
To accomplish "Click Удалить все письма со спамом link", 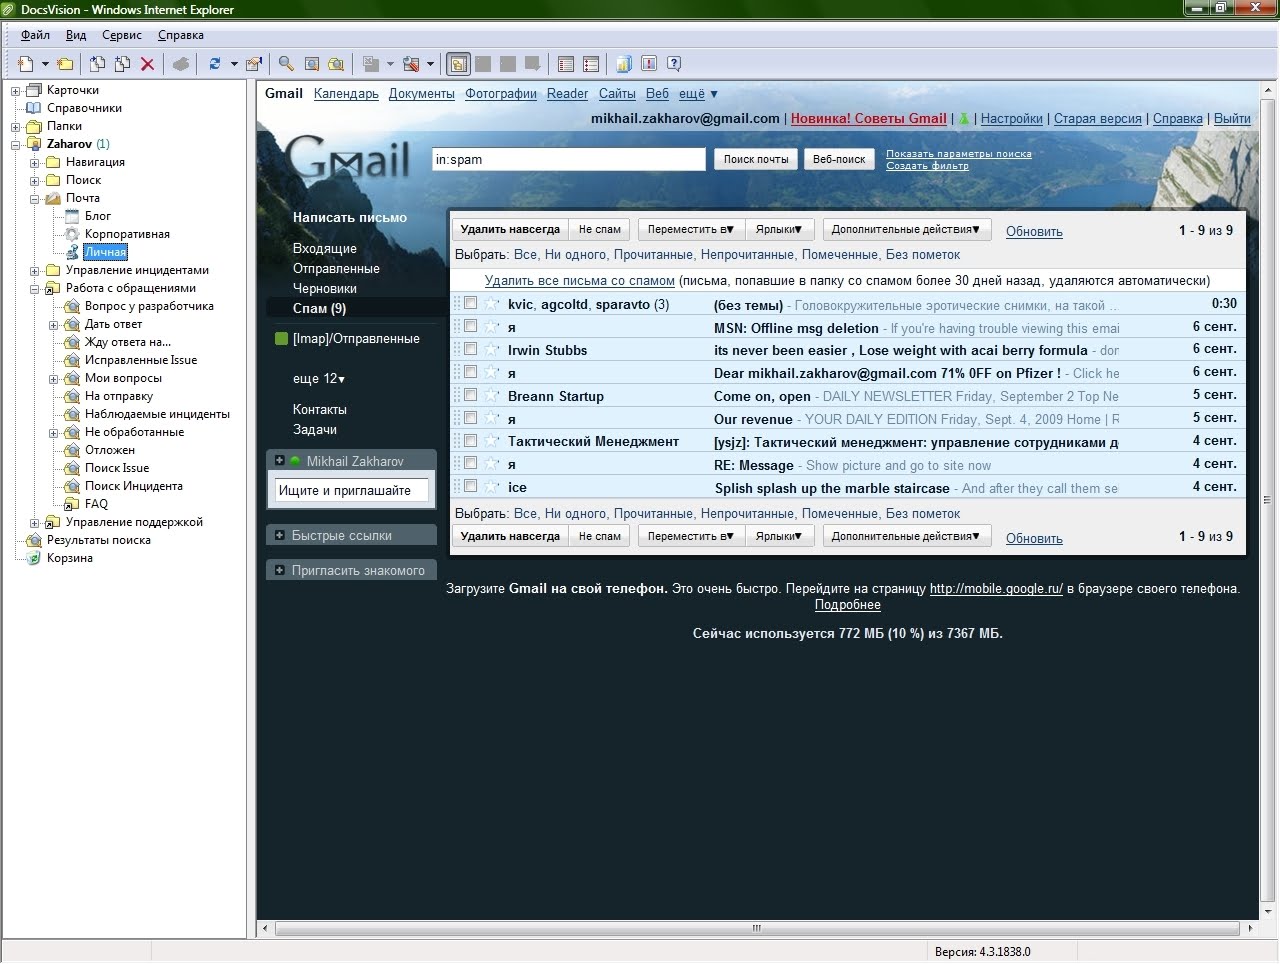I will (x=580, y=281).
